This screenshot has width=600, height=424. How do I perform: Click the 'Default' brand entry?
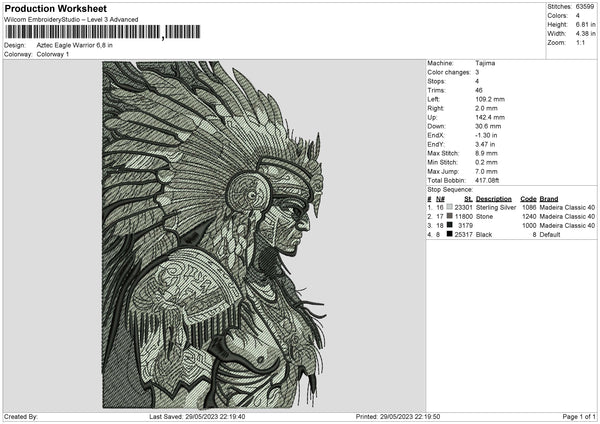[x=550, y=235]
